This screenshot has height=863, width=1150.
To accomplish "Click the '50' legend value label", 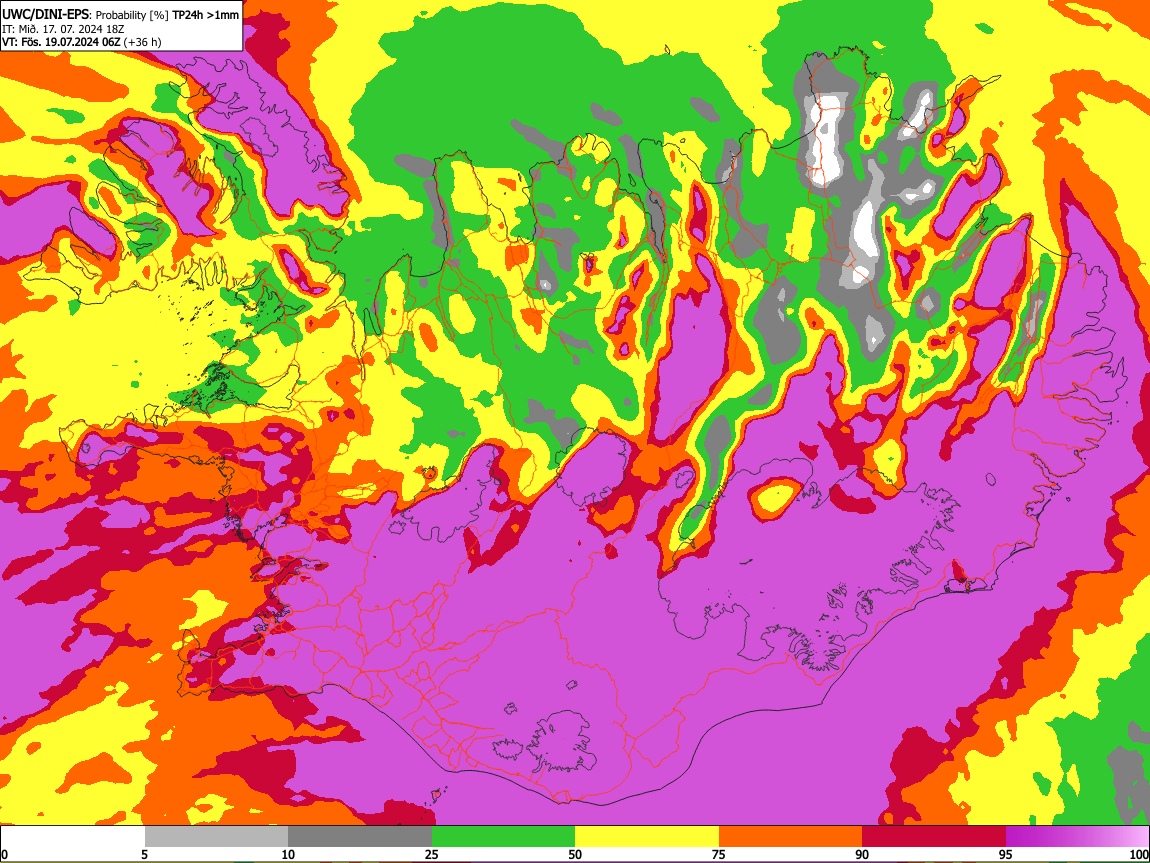I will [575, 855].
